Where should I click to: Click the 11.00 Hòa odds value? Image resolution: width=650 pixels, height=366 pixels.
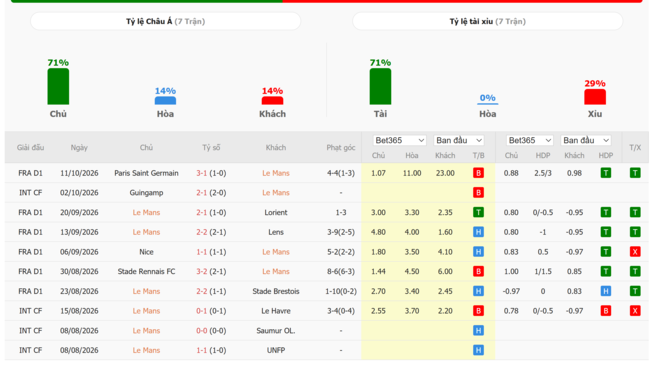point(412,173)
